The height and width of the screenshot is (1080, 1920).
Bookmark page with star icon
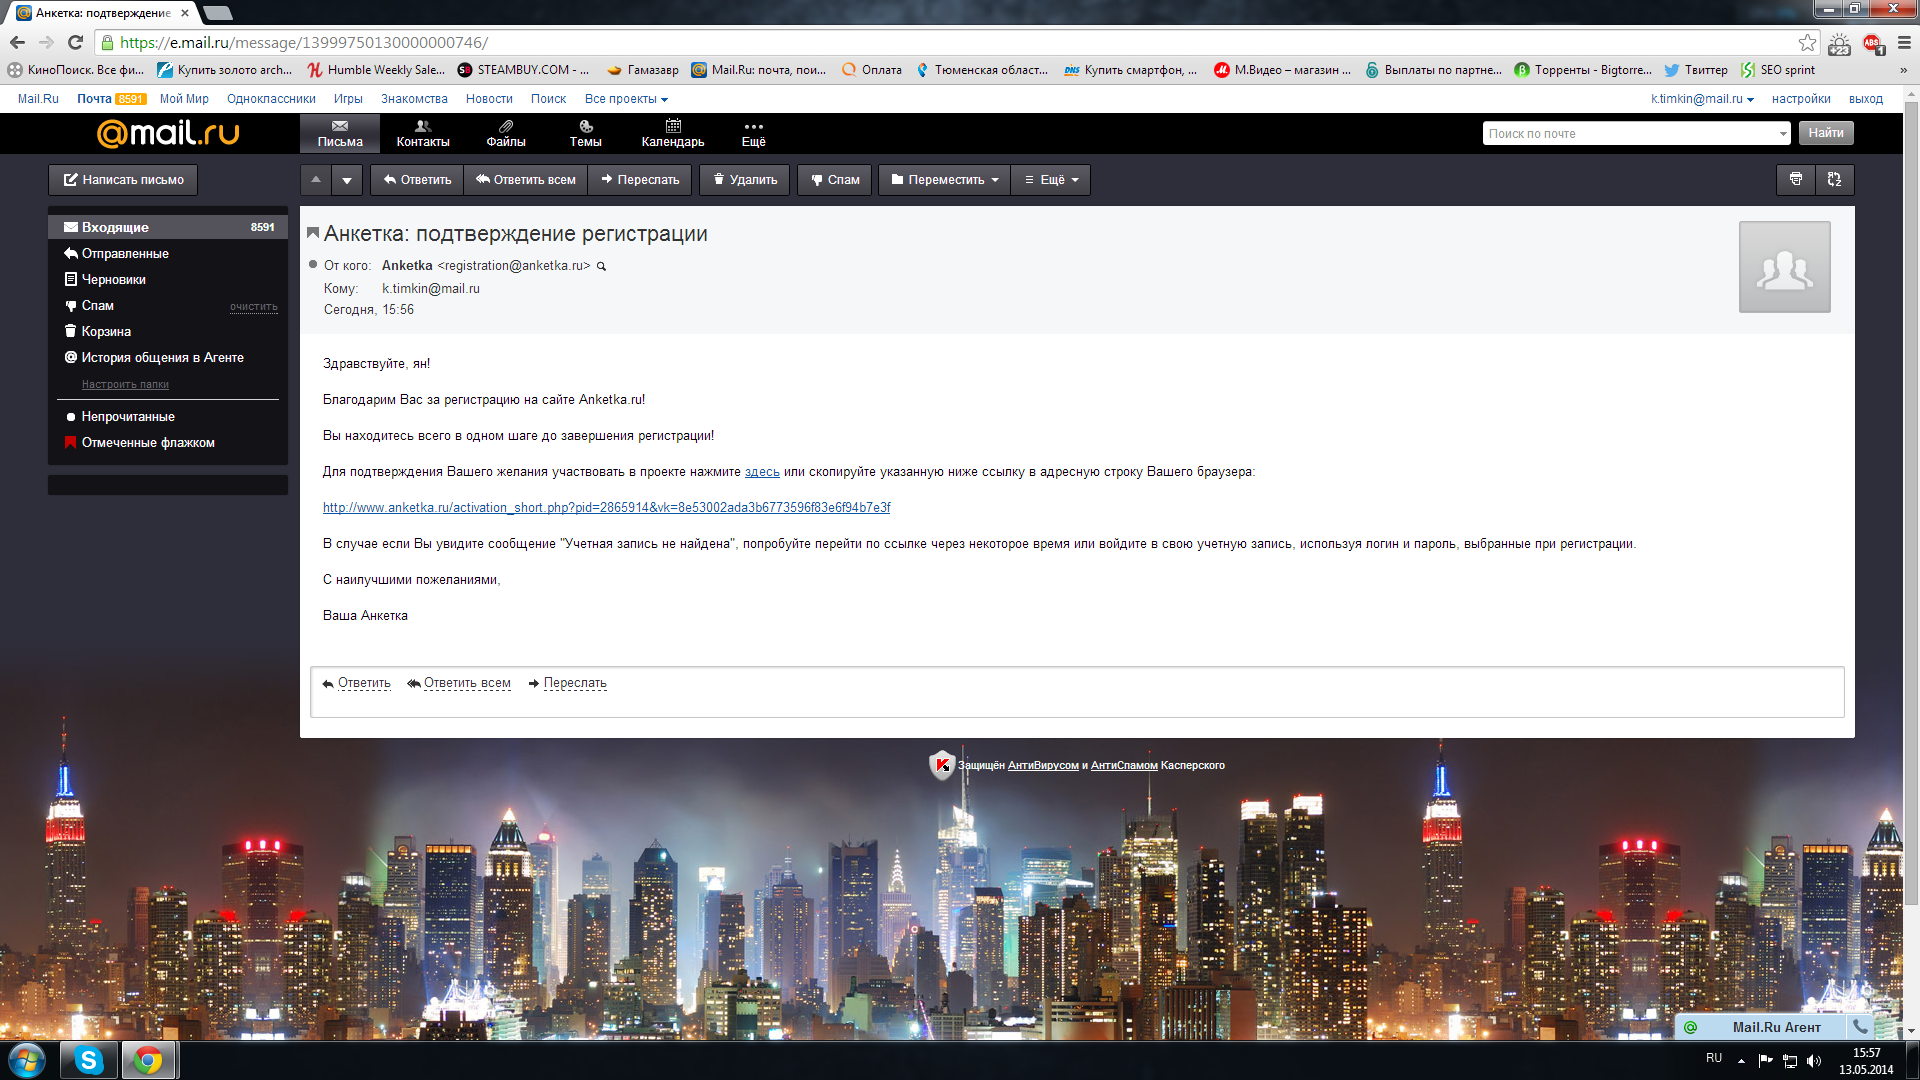click(x=1807, y=43)
